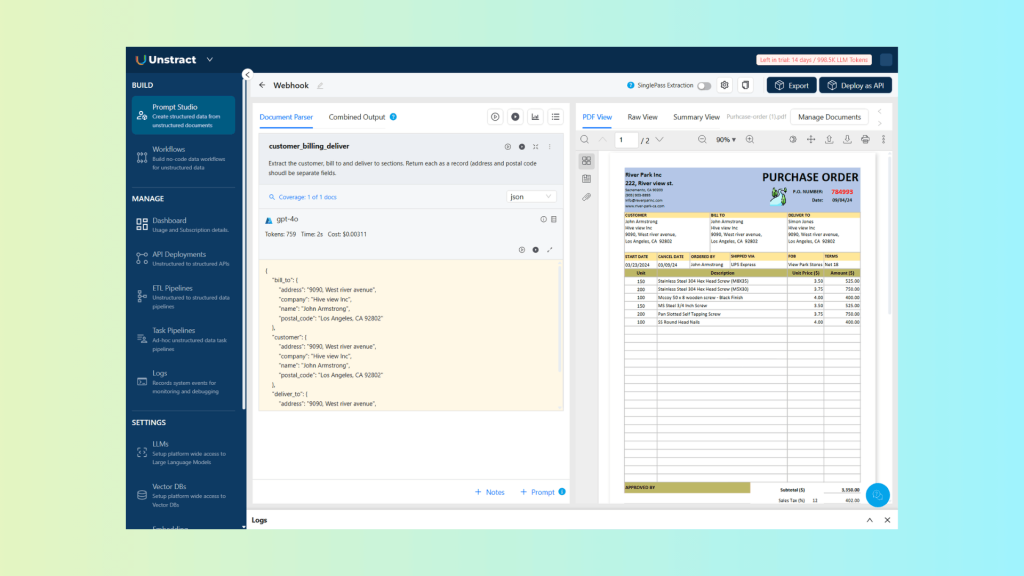This screenshot has width=1024, height=576.
Task: Open the settings gear near SinglePass Extraction
Action: [724, 85]
